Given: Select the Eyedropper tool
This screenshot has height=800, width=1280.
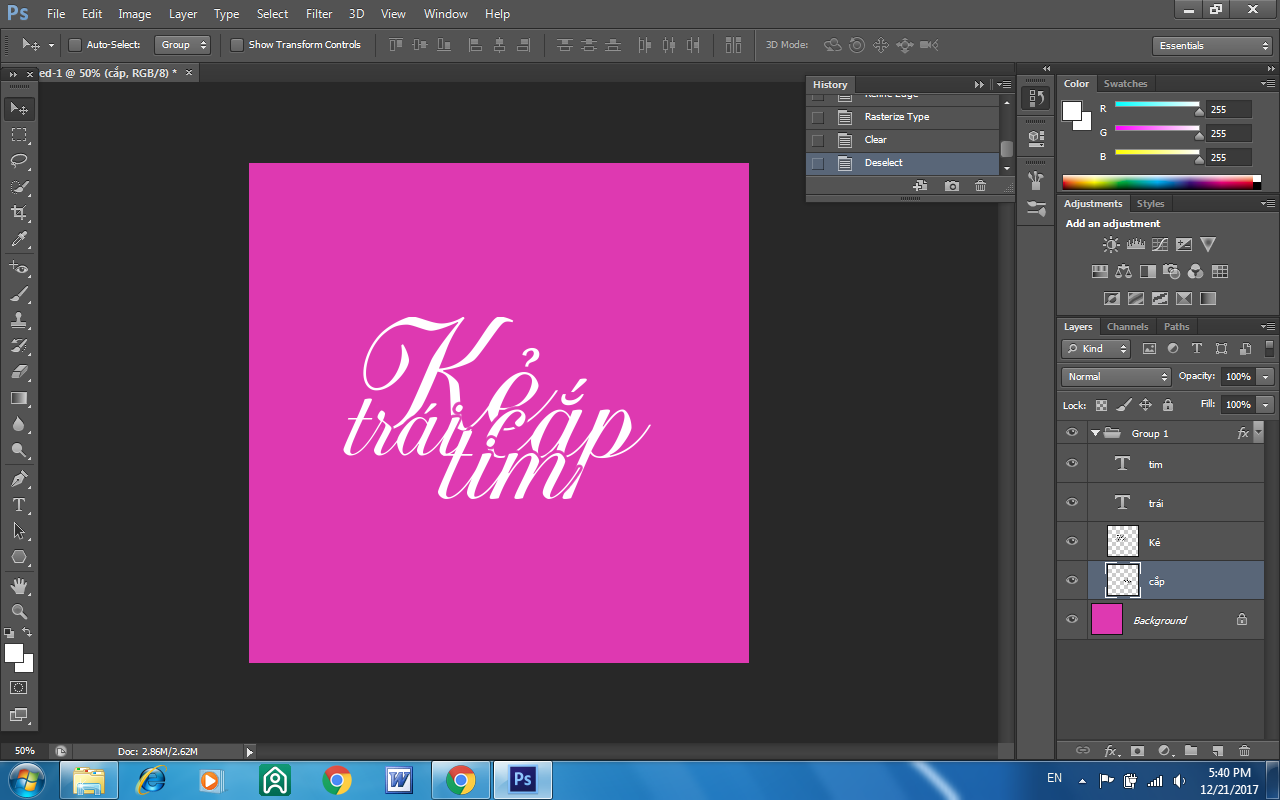Looking at the screenshot, I should (19, 240).
